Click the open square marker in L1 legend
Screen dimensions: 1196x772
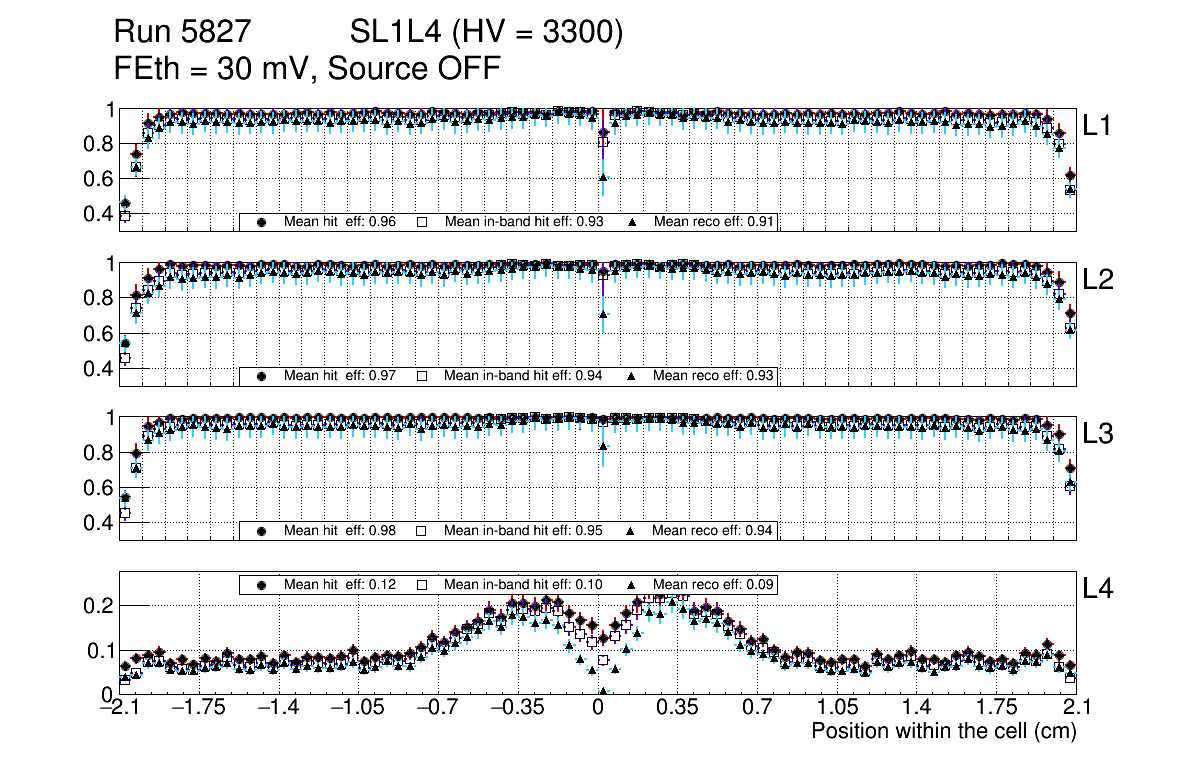[x=421, y=223]
